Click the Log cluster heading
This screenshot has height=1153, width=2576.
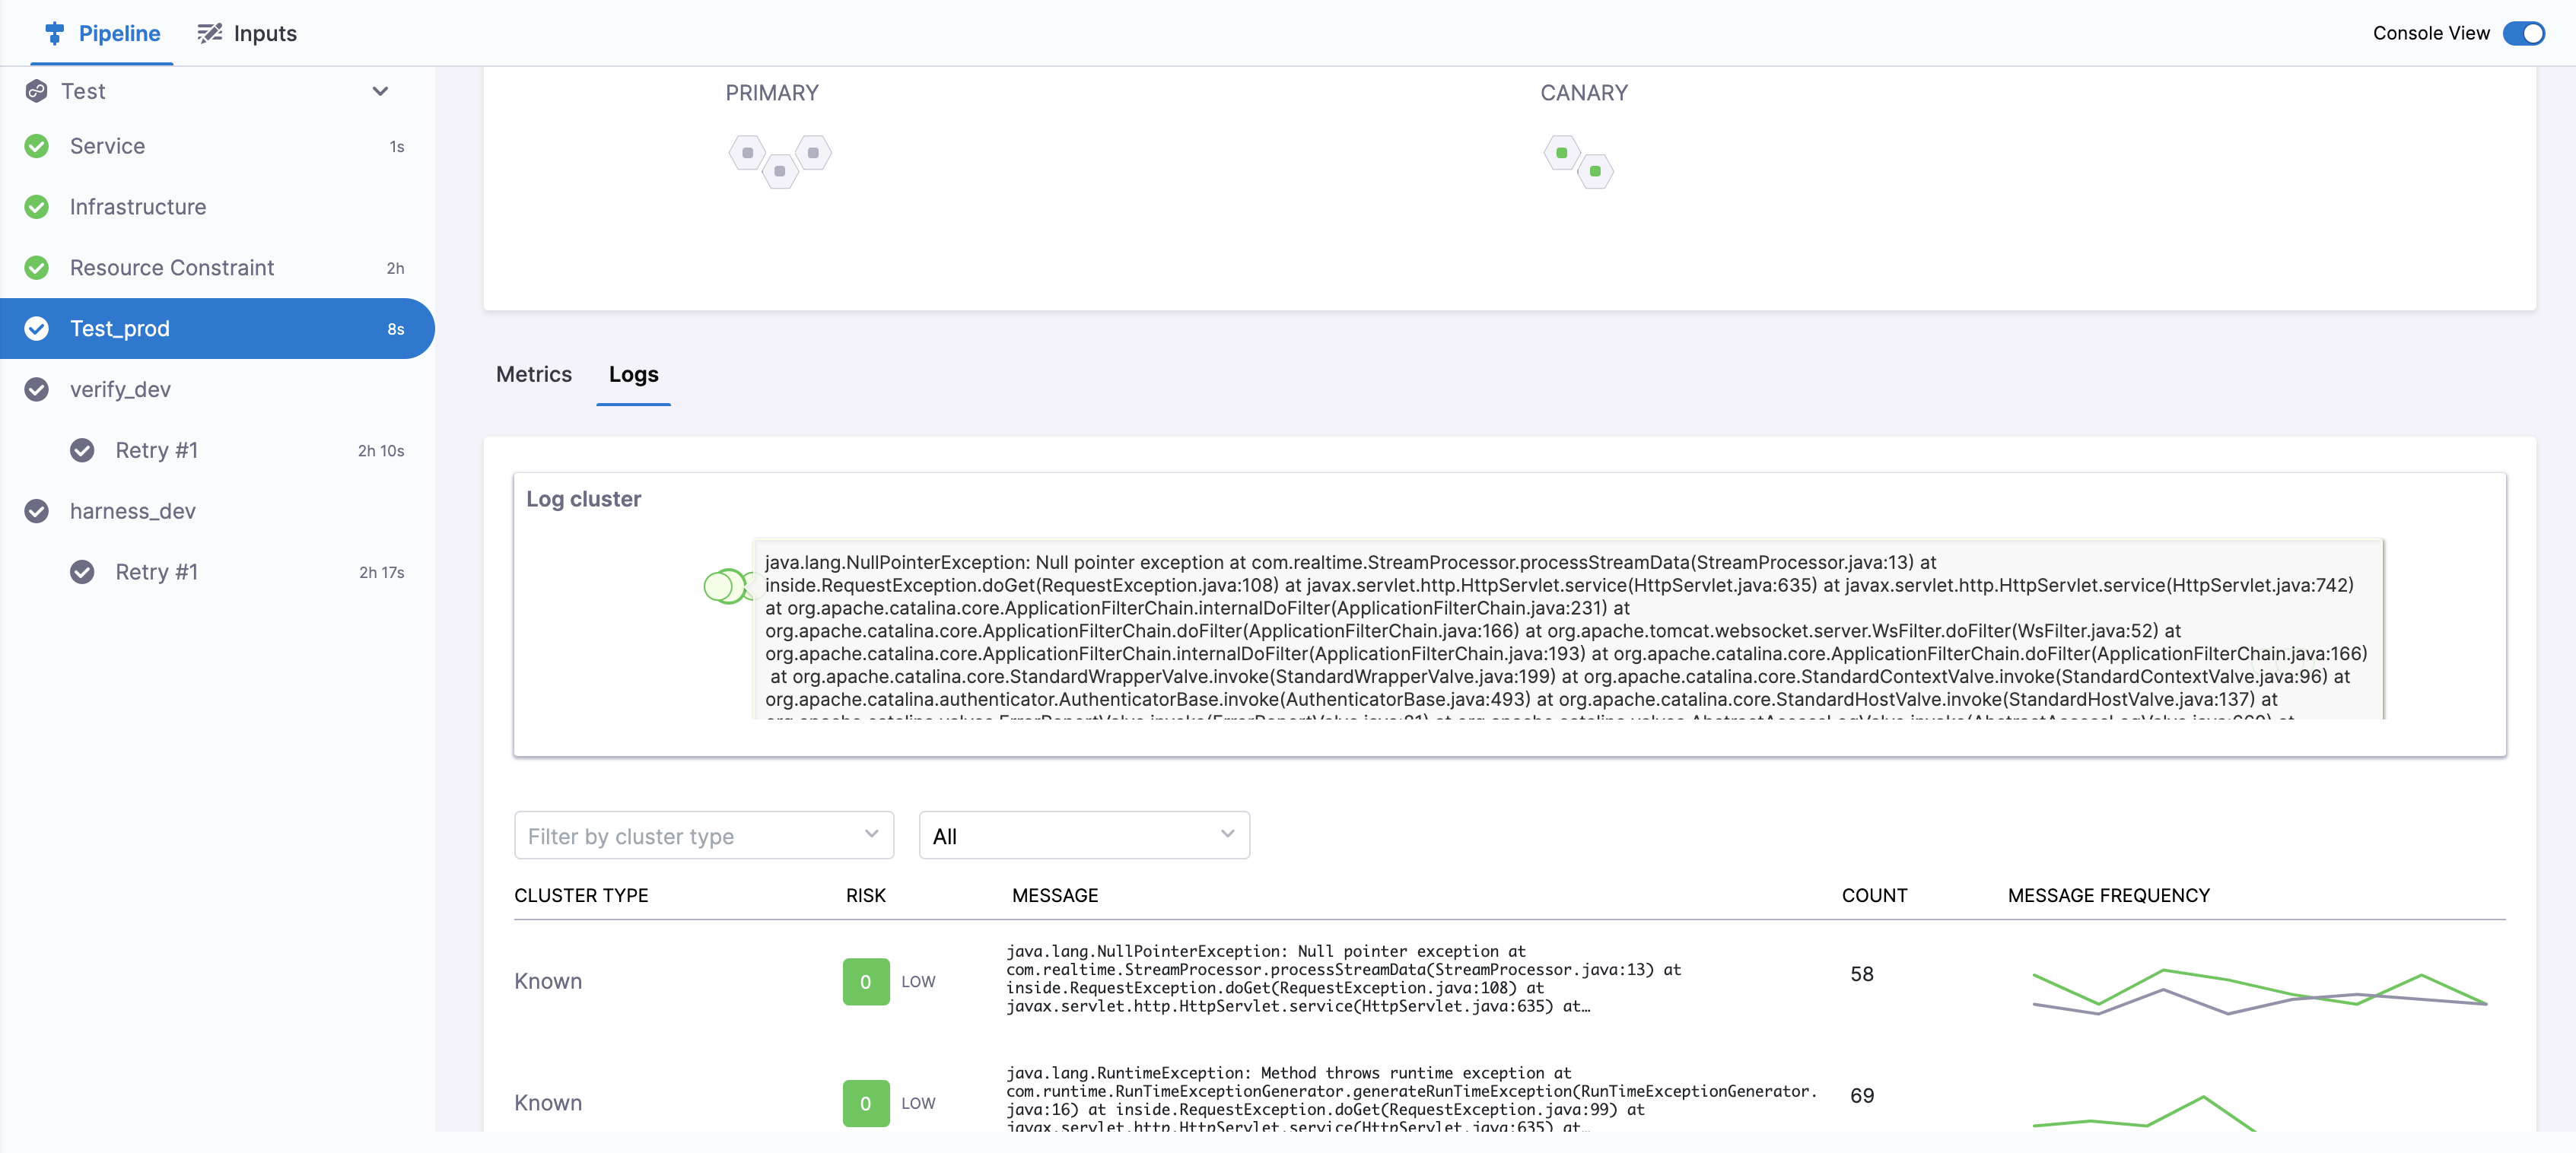(584, 499)
